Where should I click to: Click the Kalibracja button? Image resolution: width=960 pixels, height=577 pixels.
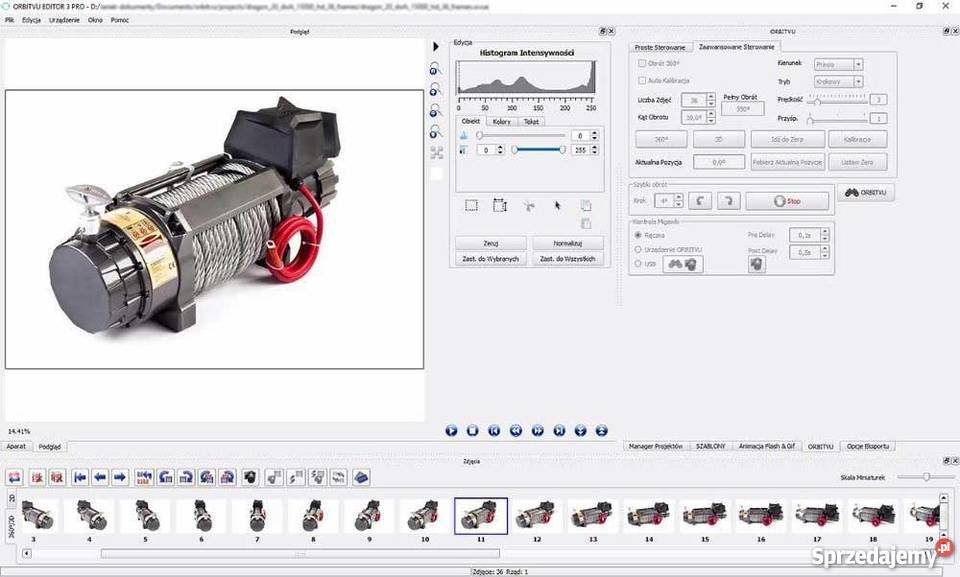[x=857, y=140]
